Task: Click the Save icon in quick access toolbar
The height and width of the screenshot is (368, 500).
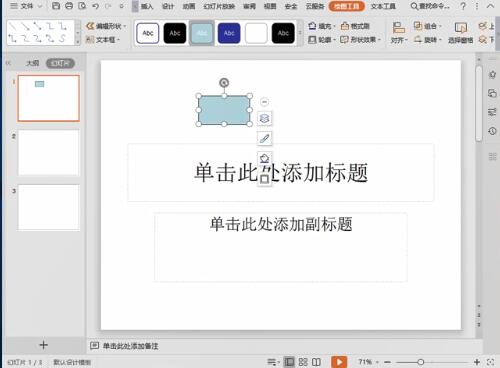Action: coord(56,6)
